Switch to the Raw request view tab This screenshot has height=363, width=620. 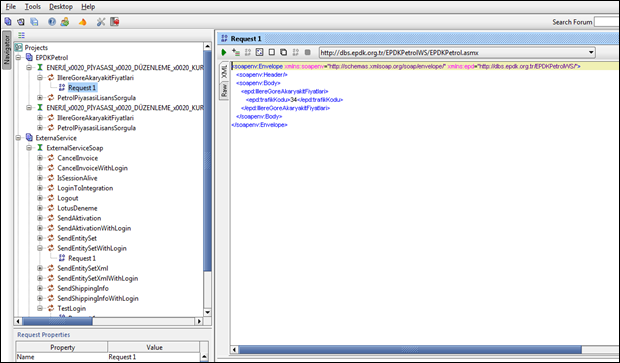click(x=224, y=91)
